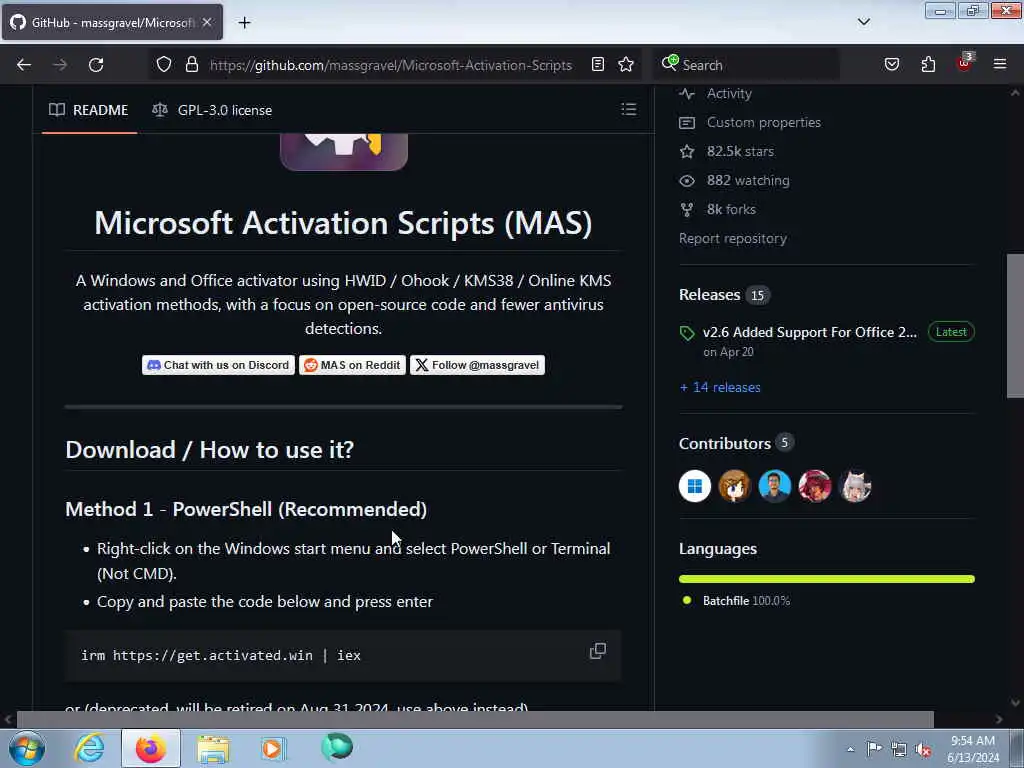The image size is (1024, 768).
Task: Open the Activity link
Action: (x=729, y=93)
